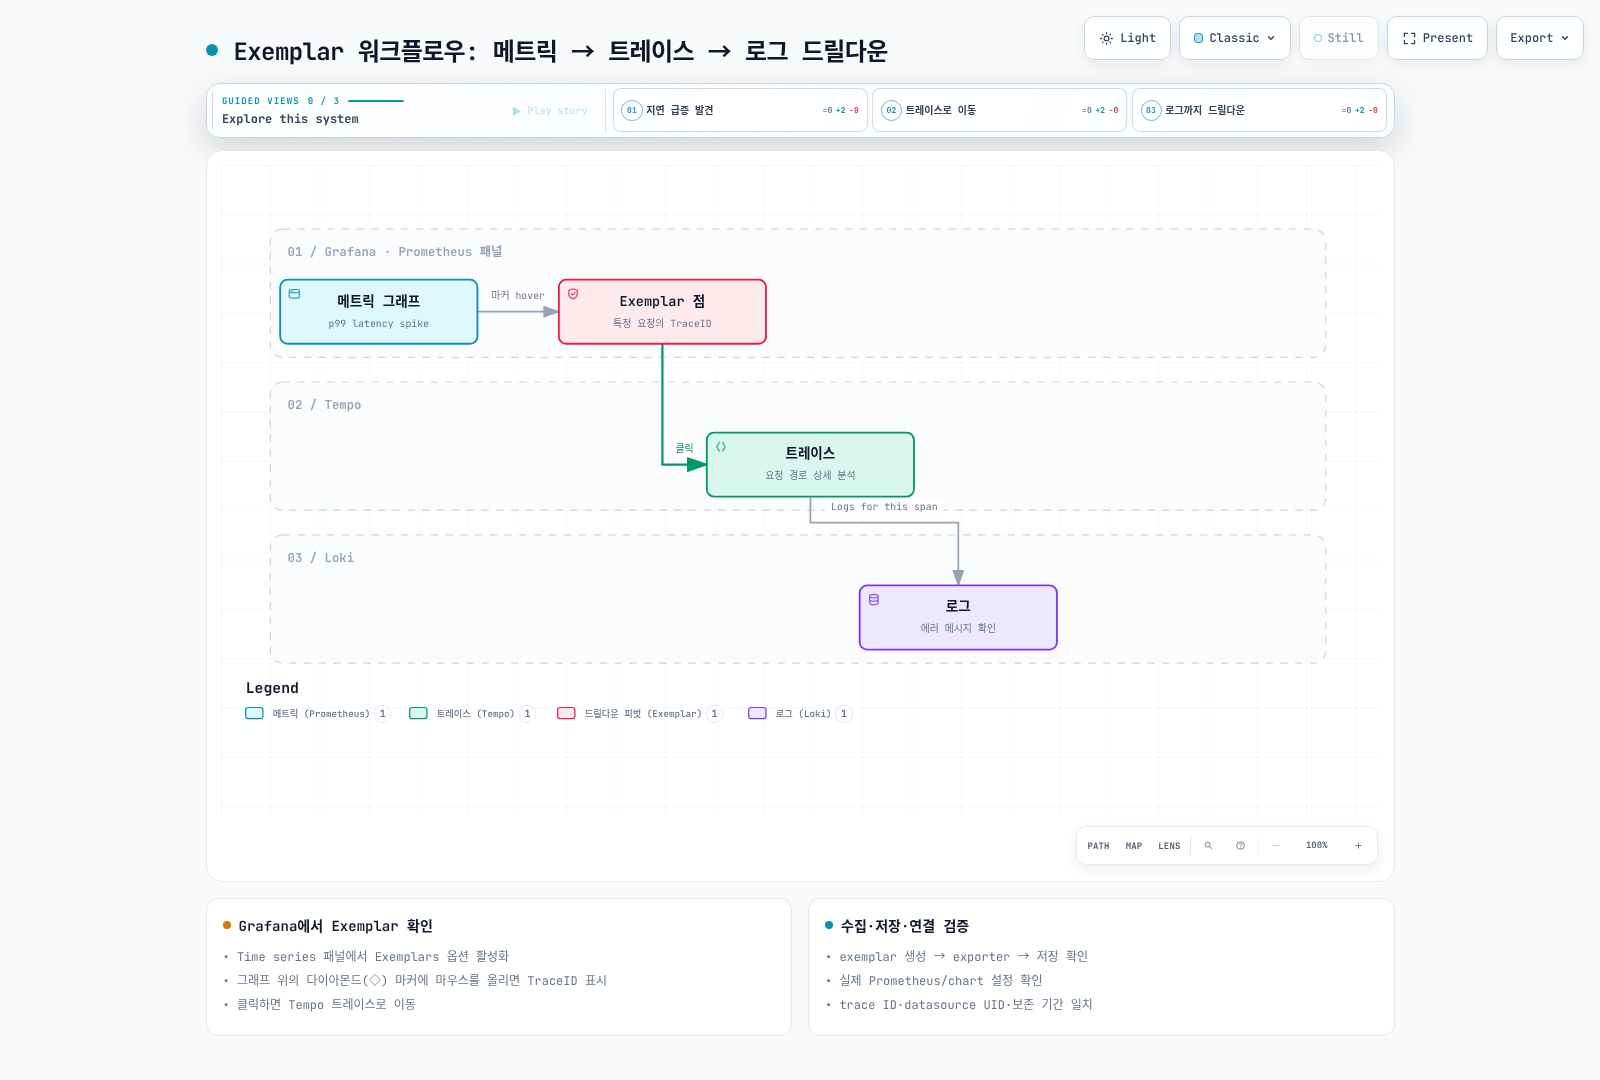
Task: Click the '마커 hover' edge label
Action: point(518,296)
